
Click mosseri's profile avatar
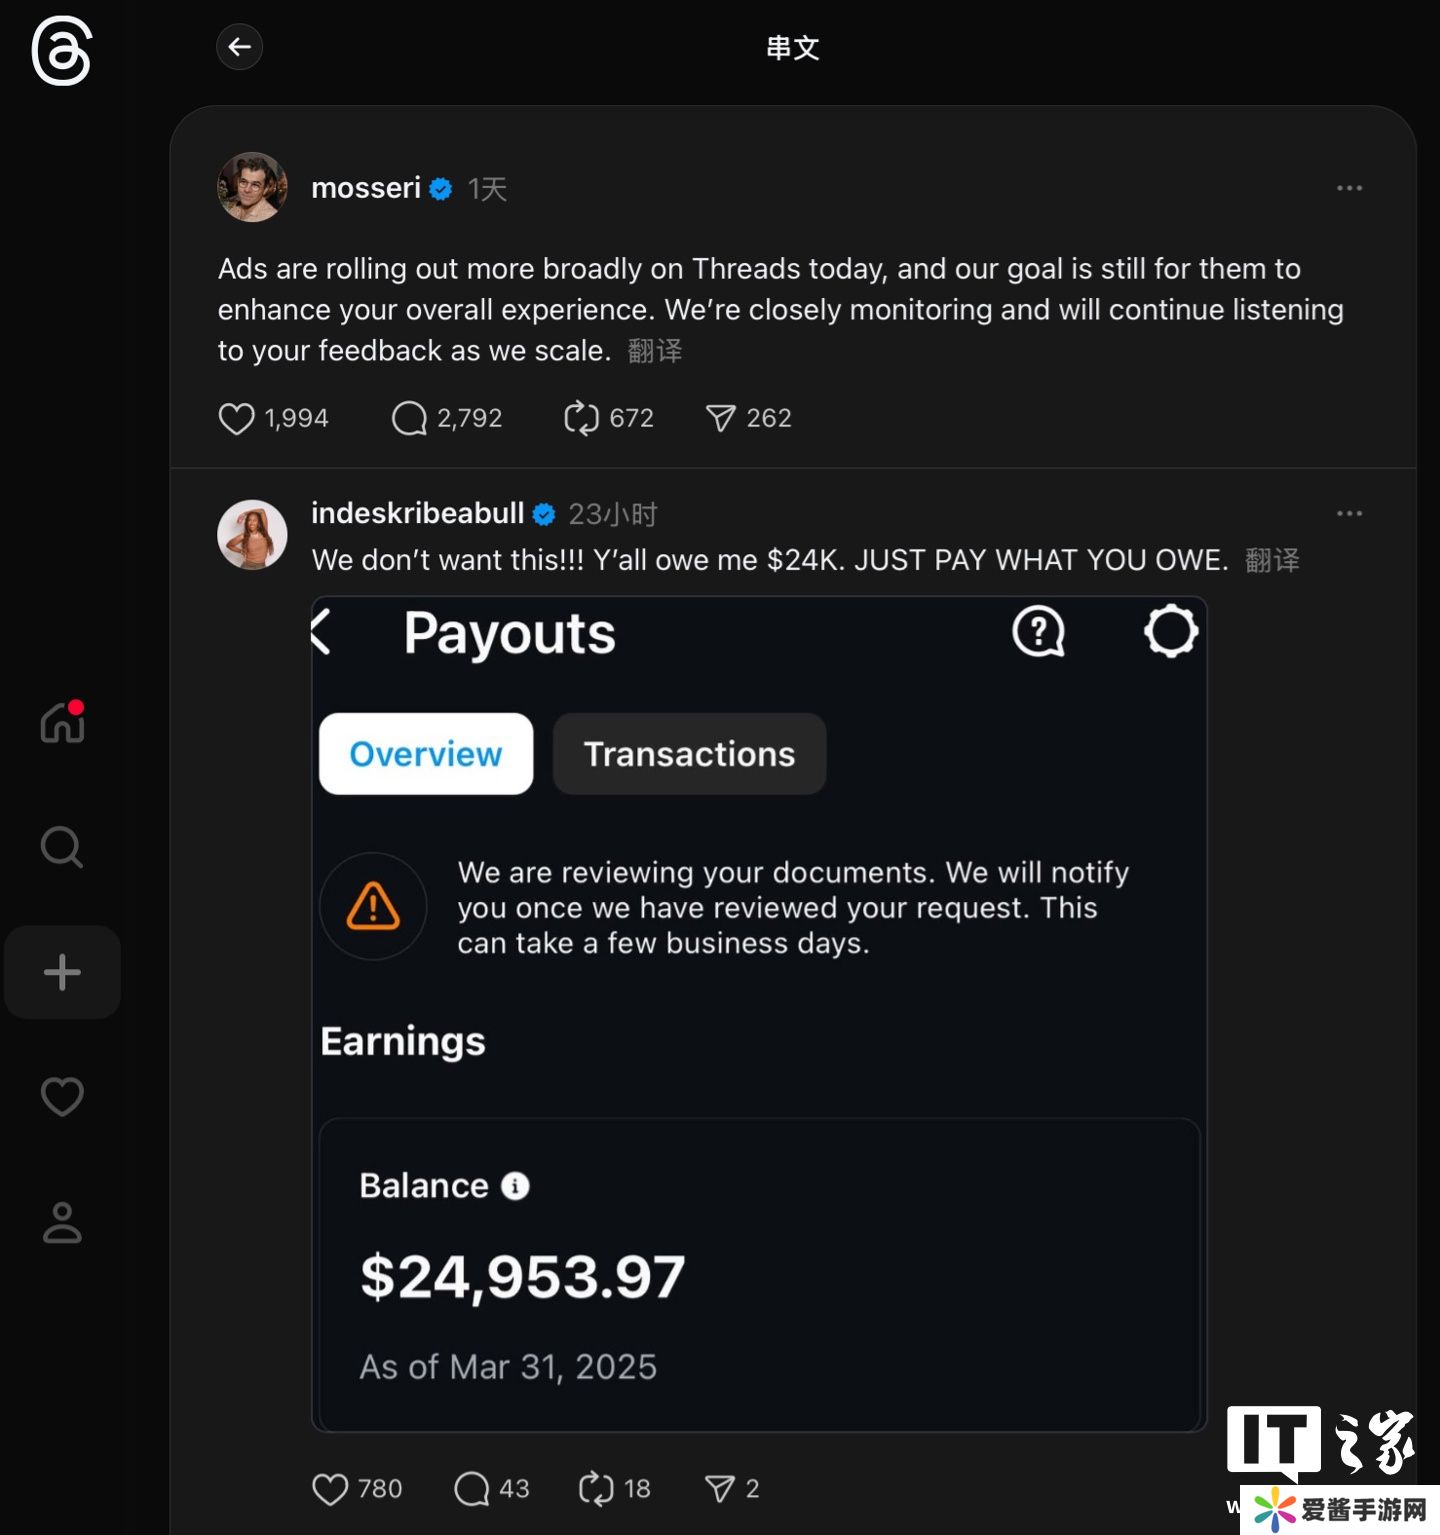pos(252,187)
